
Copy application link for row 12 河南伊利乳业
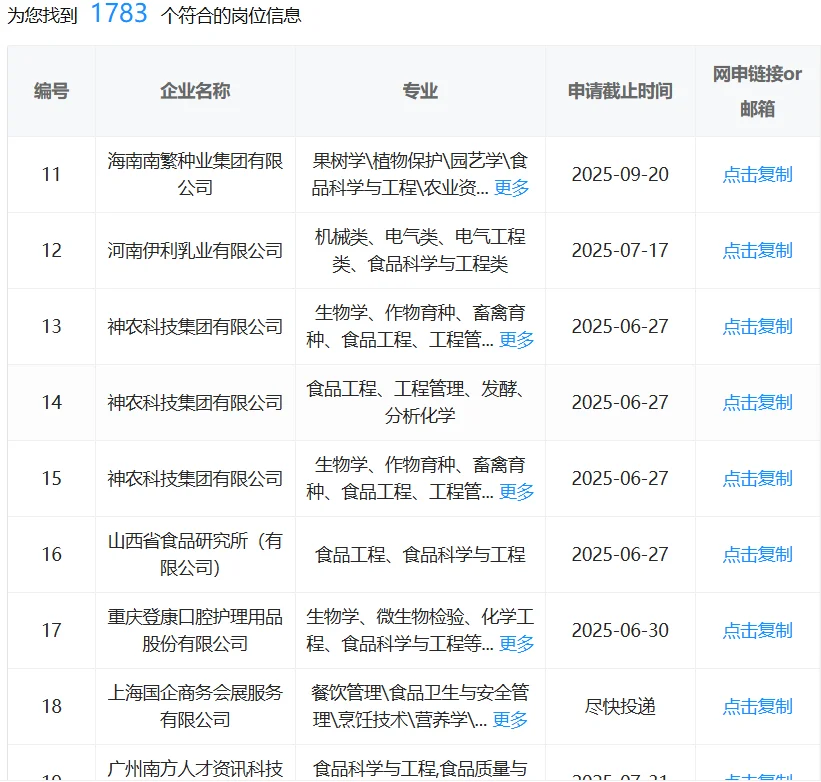pos(757,250)
